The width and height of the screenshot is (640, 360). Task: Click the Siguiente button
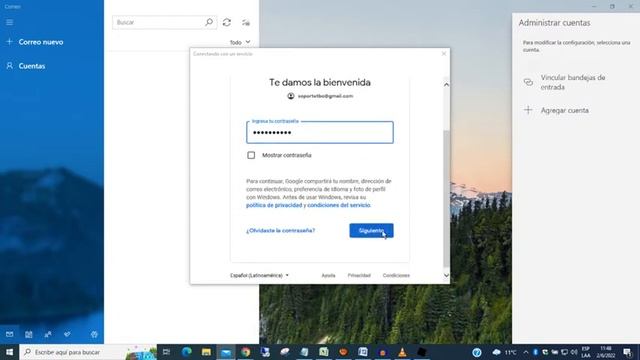(371, 231)
